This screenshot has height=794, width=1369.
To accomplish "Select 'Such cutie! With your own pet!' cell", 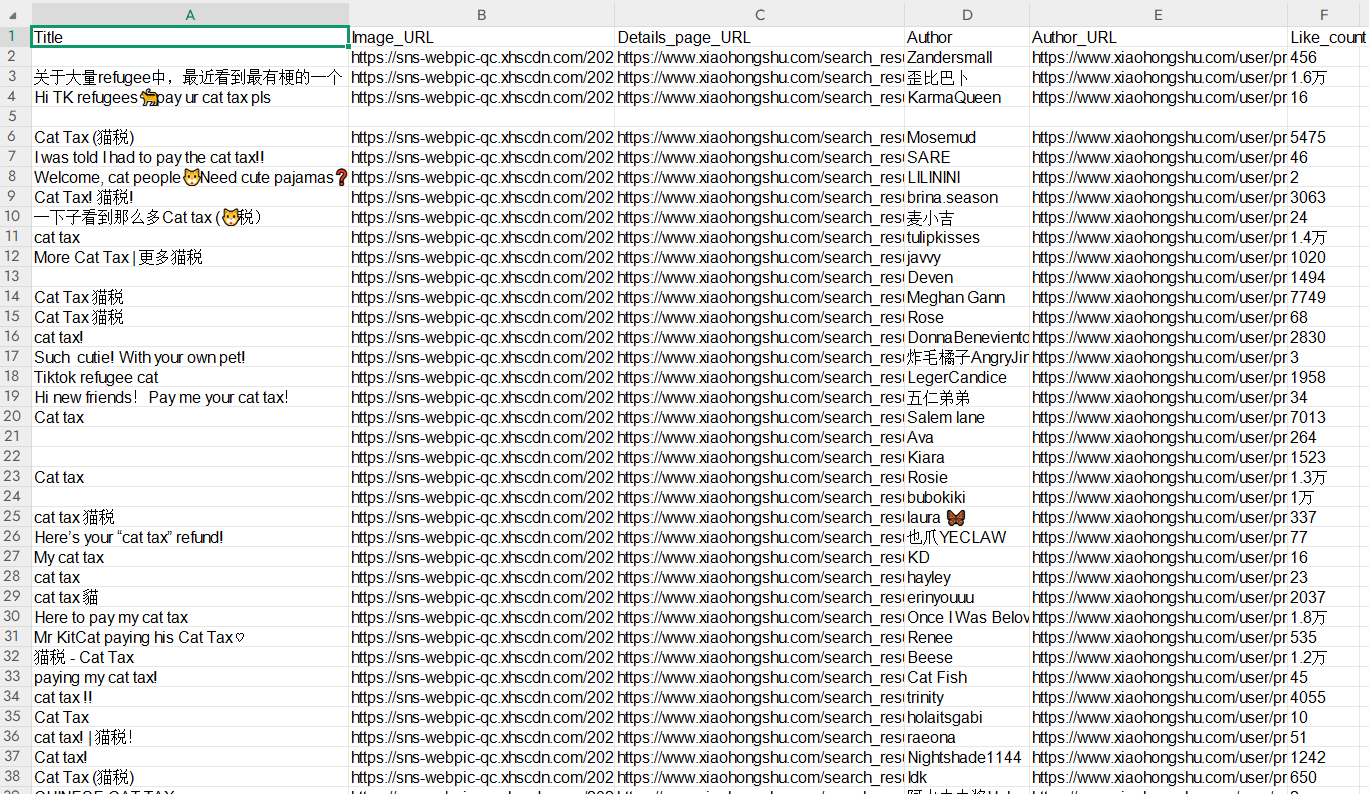I will (x=190, y=357).
